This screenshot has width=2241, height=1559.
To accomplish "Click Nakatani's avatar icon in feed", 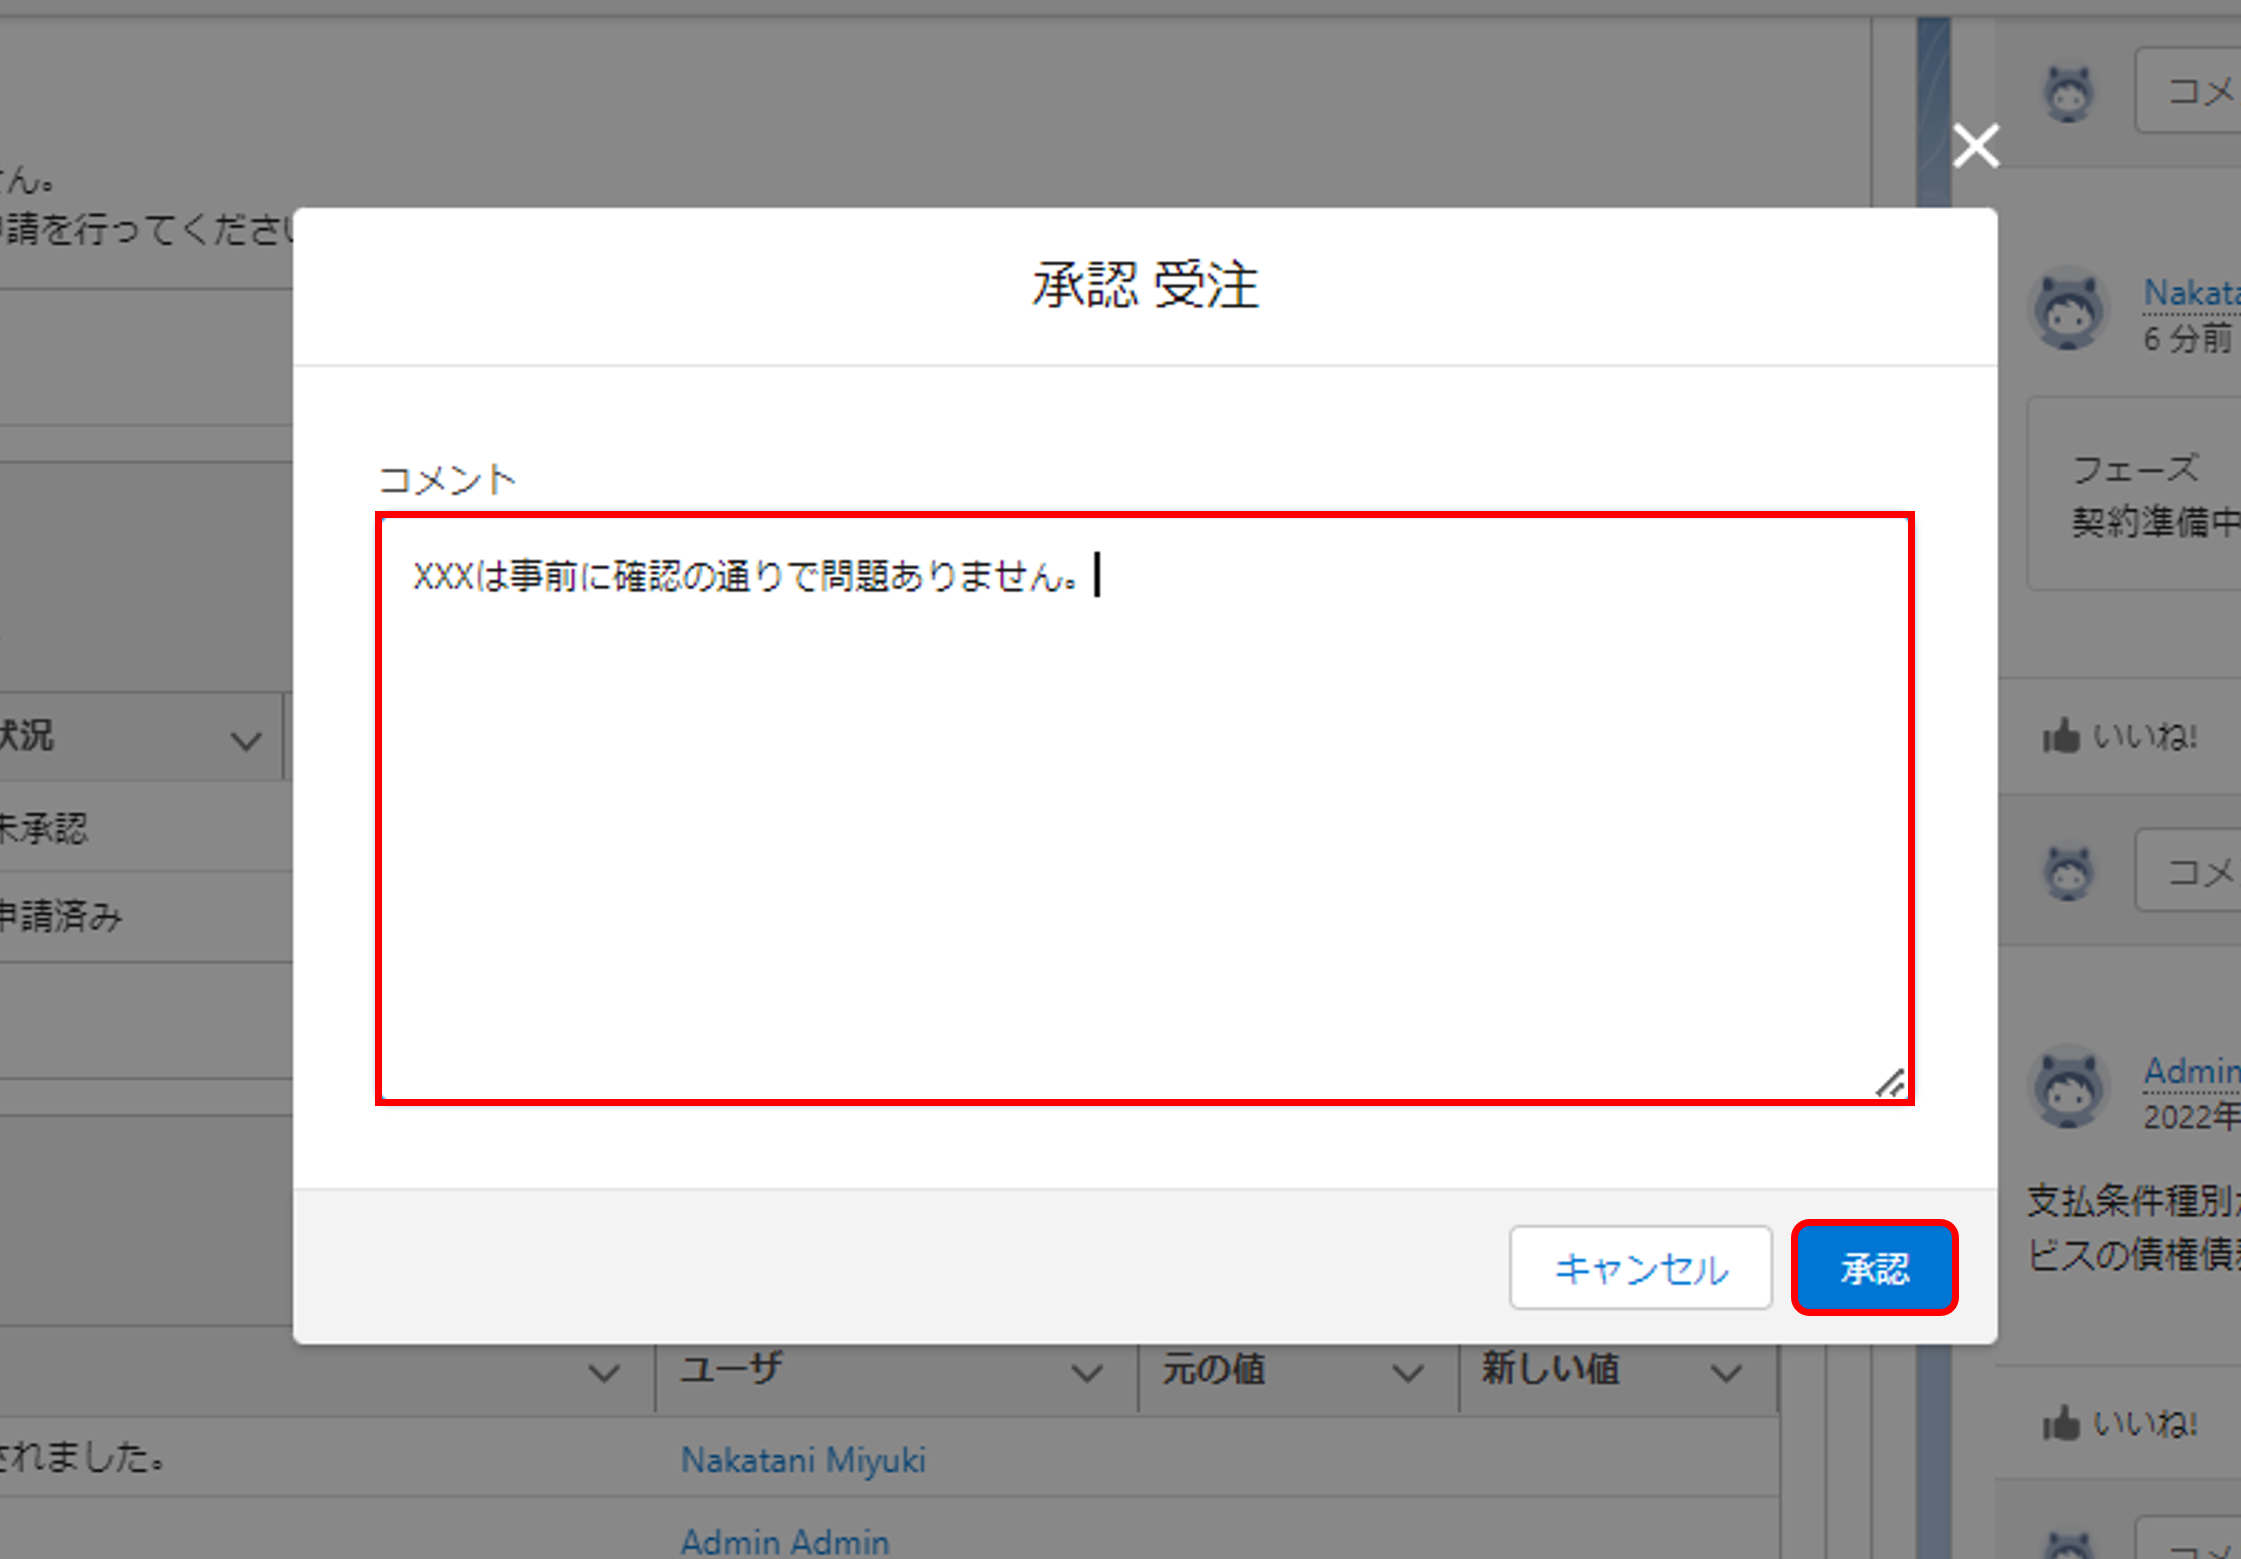I will 2068,310.
